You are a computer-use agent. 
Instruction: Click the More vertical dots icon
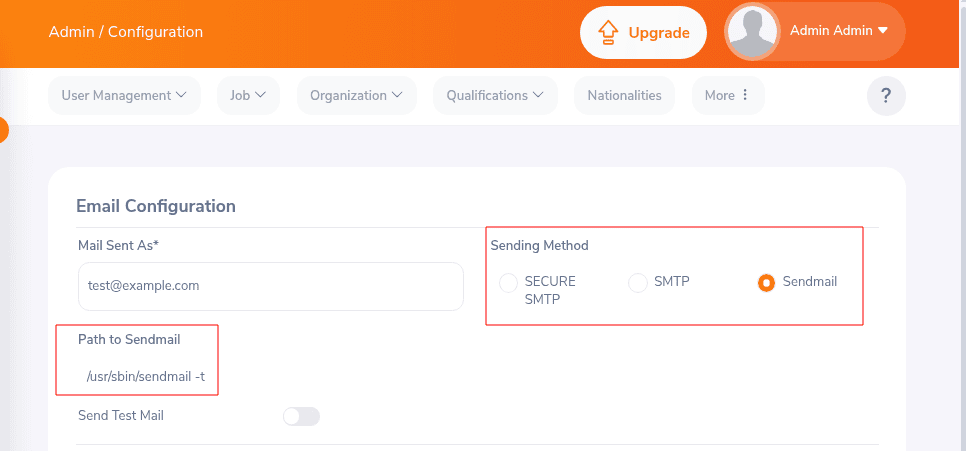point(746,96)
